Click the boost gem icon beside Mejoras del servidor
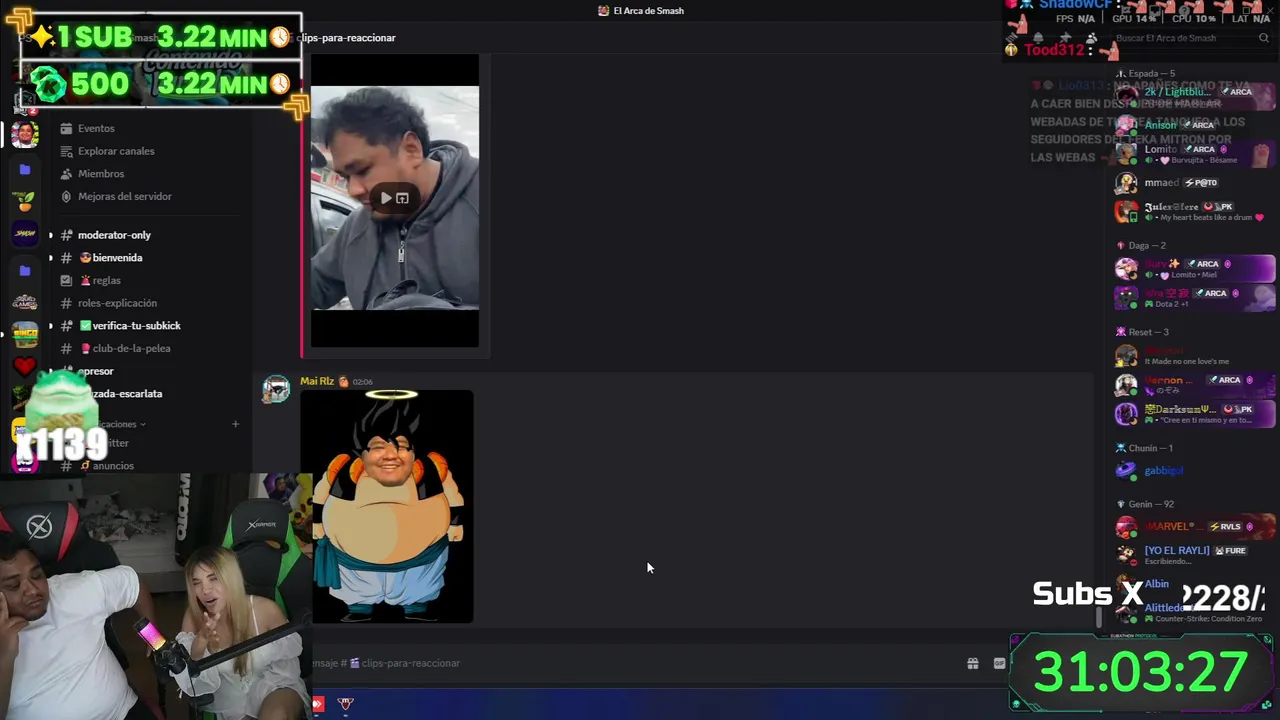The width and height of the screenshot is (1280, 720). [x=66, y=197]
